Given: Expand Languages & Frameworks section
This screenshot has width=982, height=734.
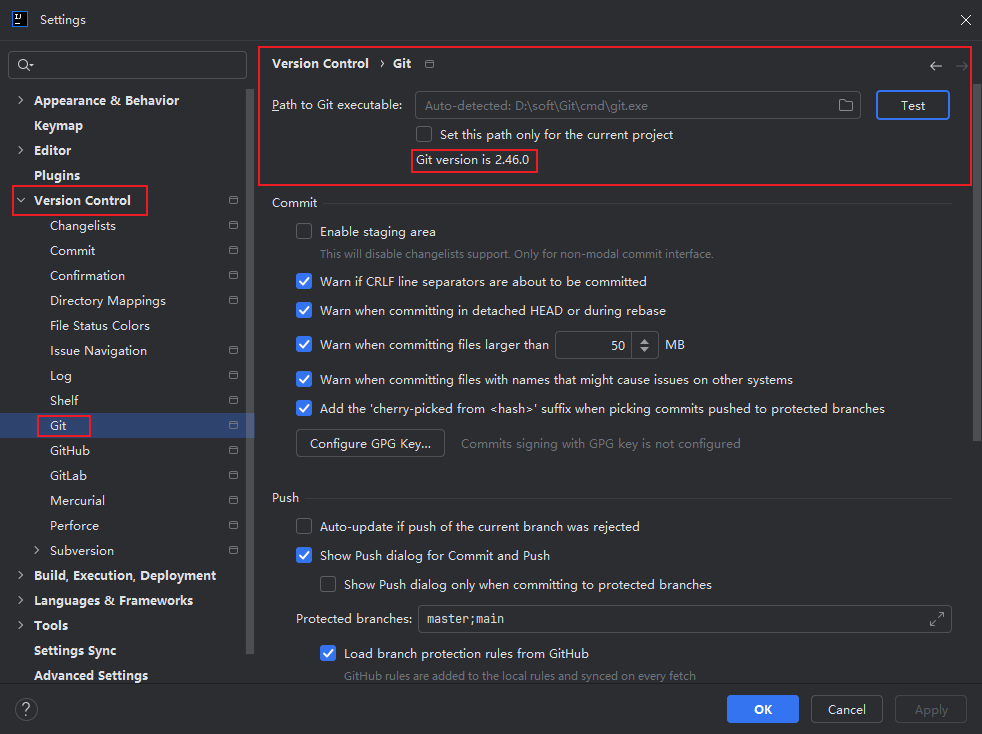Looking at the screenshot, I should [x=21, y=601].
